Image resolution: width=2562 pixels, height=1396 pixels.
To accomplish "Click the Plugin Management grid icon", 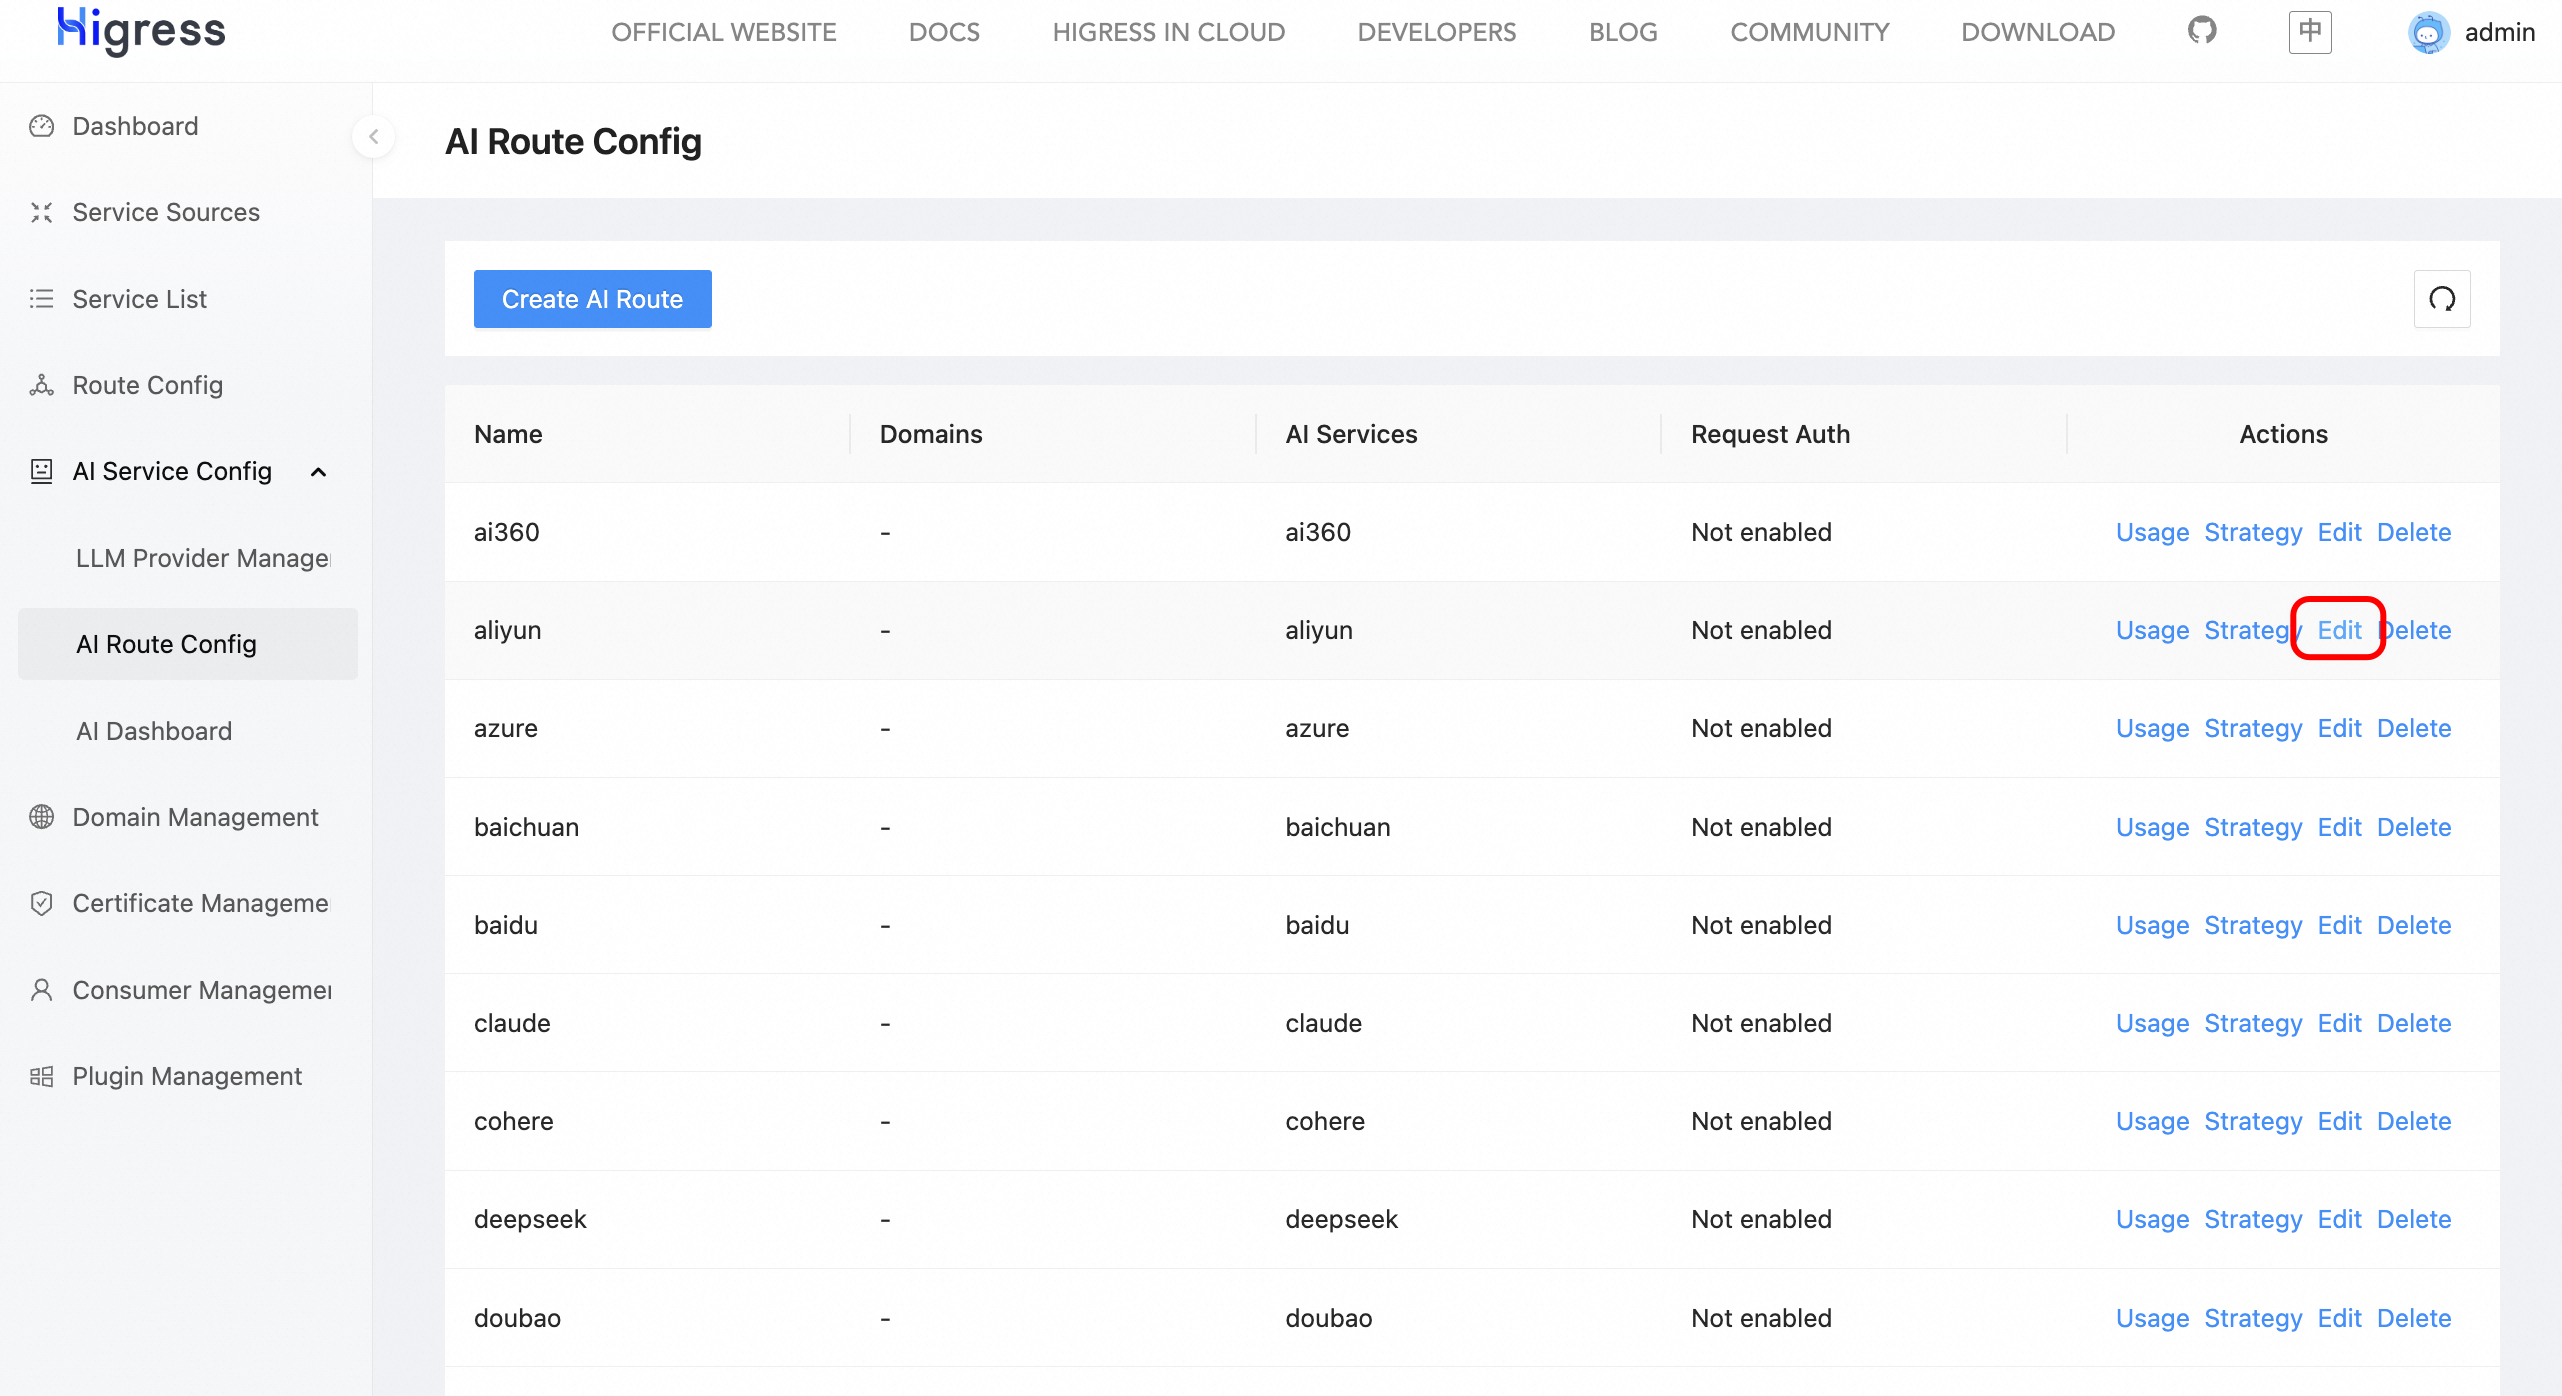I will (x=41, y=1076).
